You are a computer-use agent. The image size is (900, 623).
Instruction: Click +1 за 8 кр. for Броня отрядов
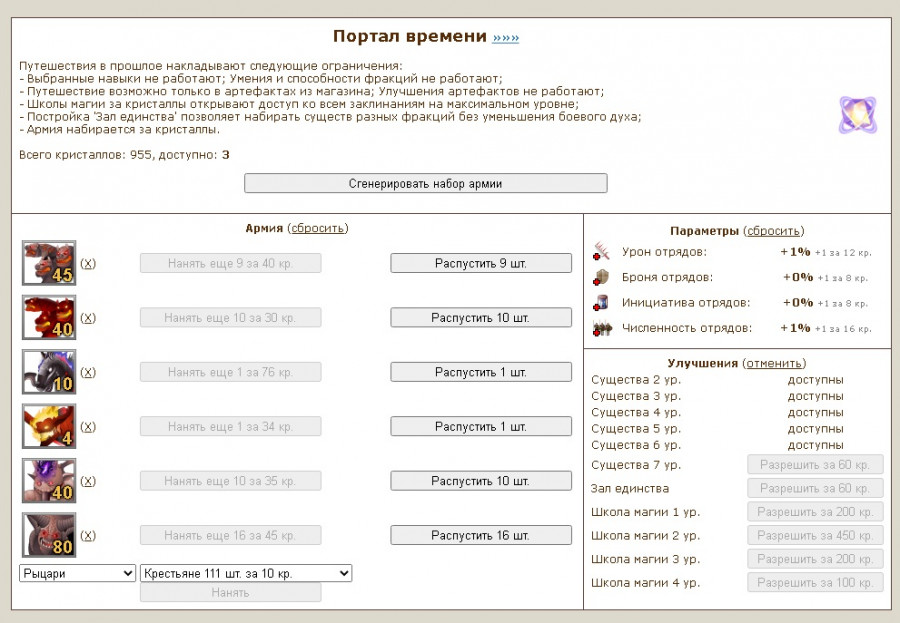pos(843,278)
